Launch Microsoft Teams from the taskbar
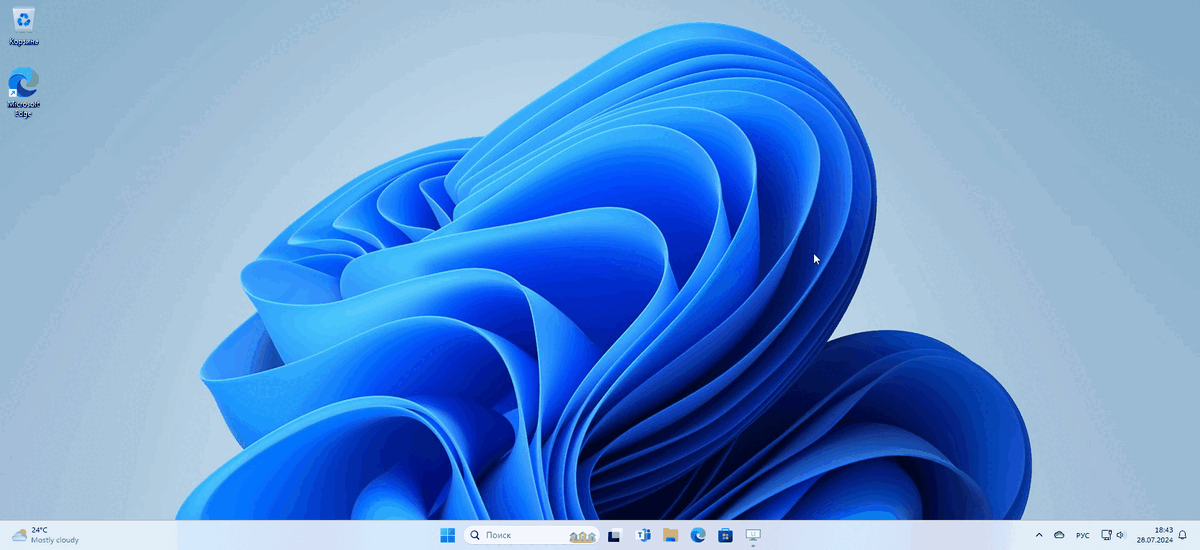The width and height of the screenshot is (1200, 550). [x=643, y=535]
